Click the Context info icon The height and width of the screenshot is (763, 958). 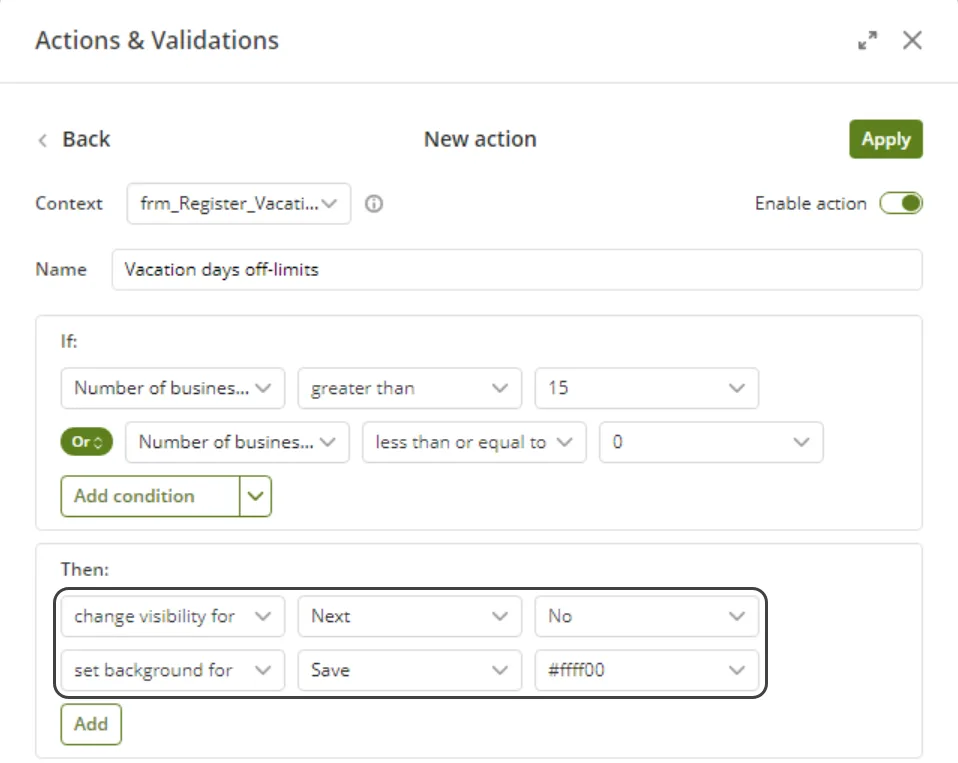[374, 203]
